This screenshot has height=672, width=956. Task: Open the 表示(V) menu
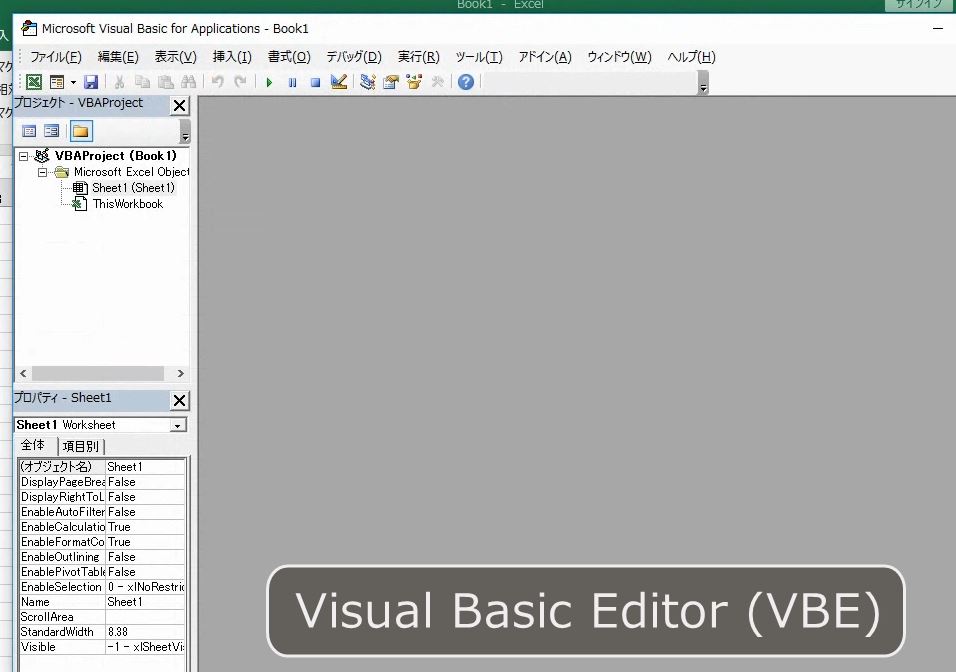tap(176, 57)
